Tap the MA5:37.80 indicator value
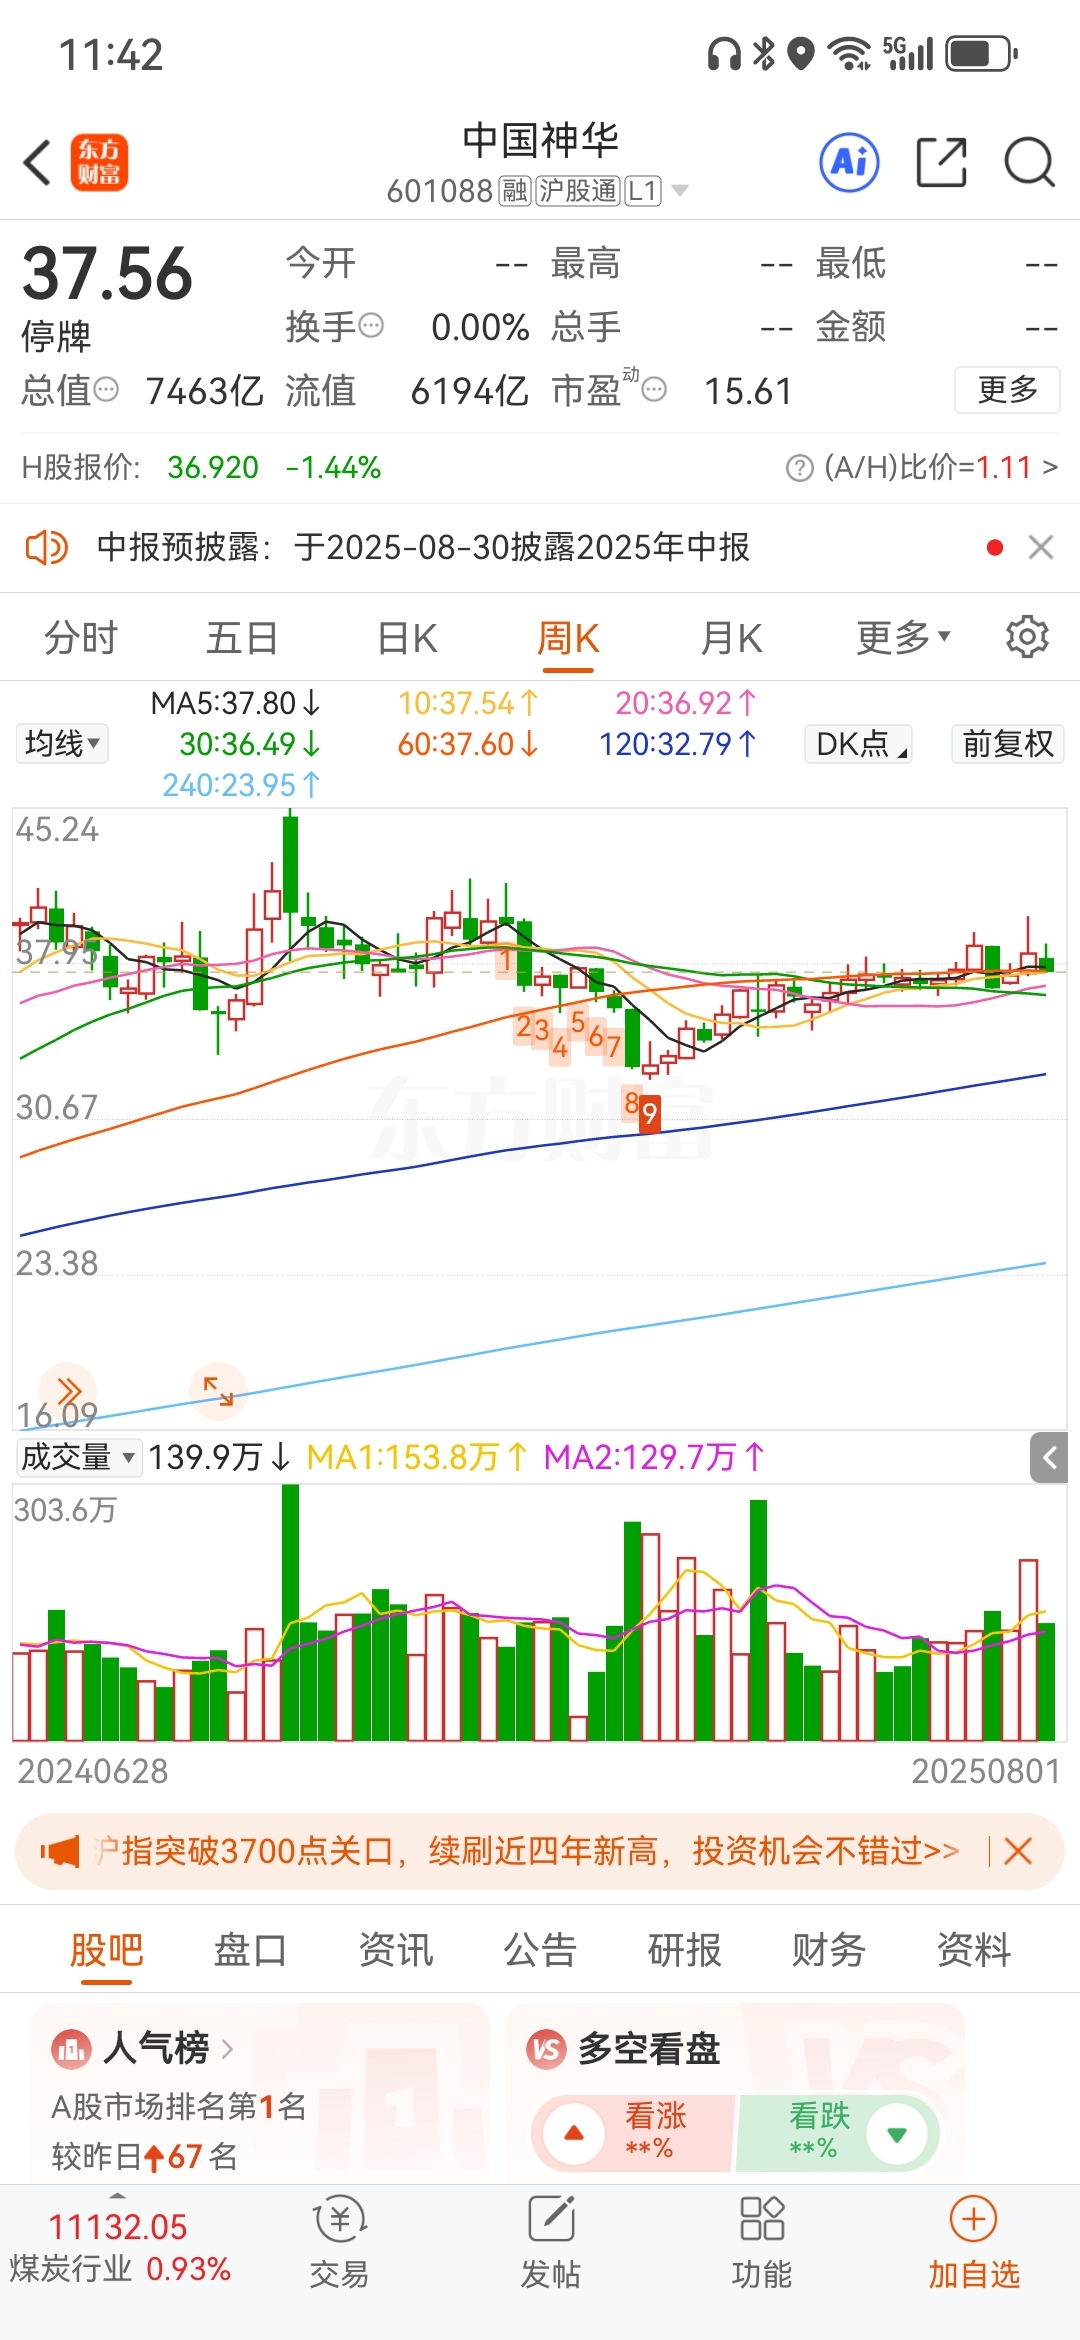Viewport: 1080px width, 2340px height. (236, 704)
